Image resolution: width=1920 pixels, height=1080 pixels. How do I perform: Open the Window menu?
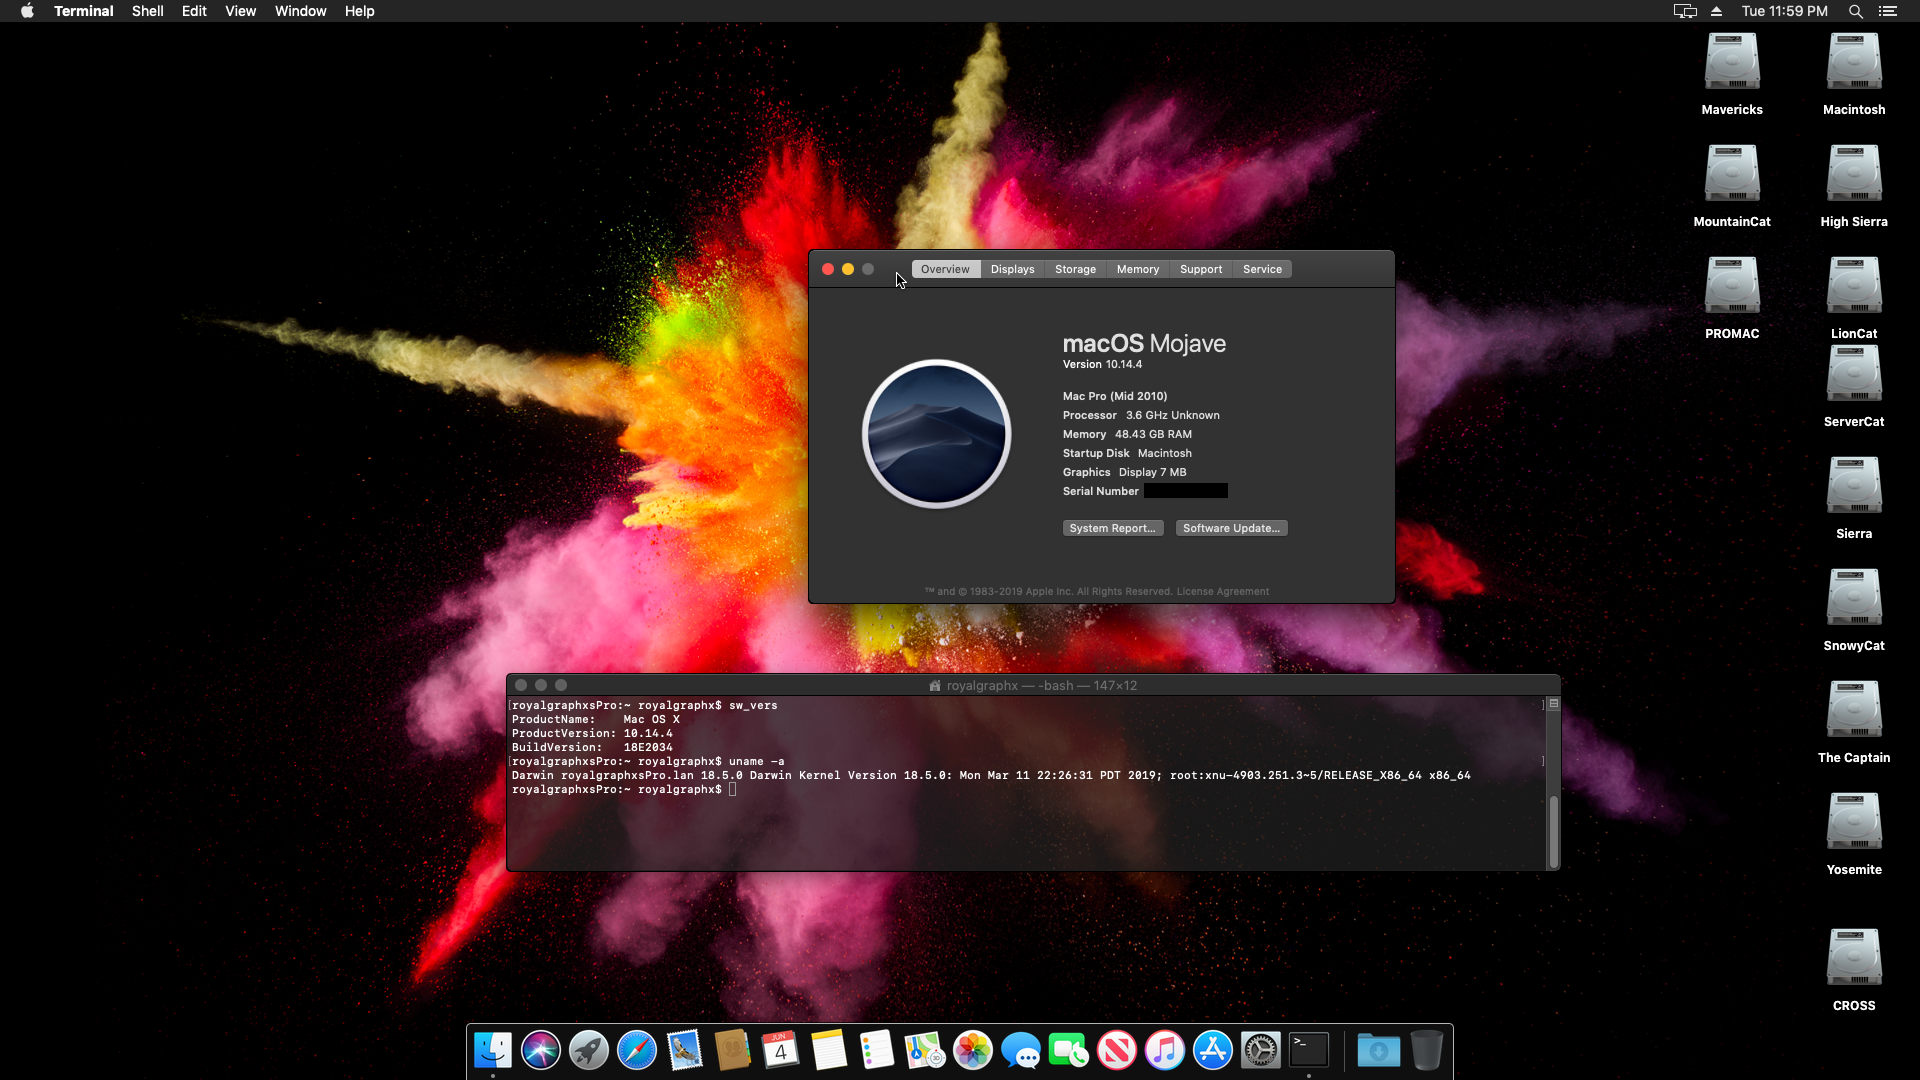tap(300, 11)
